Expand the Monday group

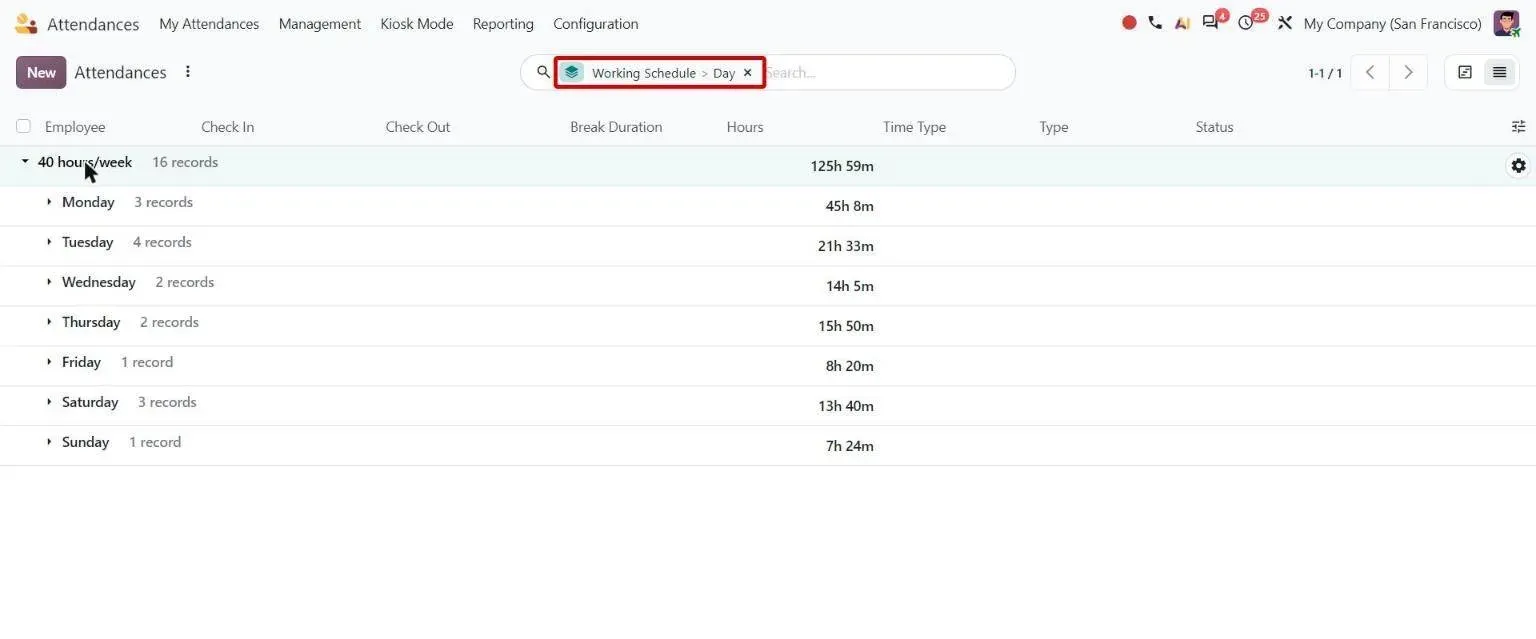tap(49, 202)
